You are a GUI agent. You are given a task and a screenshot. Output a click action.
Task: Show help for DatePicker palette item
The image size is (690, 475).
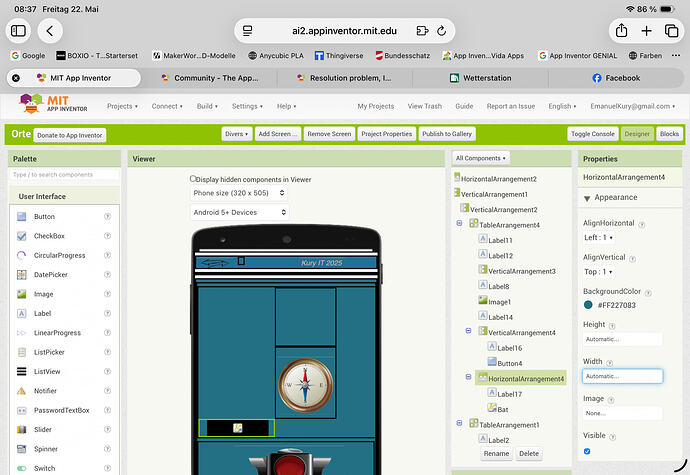pos(107,274)
